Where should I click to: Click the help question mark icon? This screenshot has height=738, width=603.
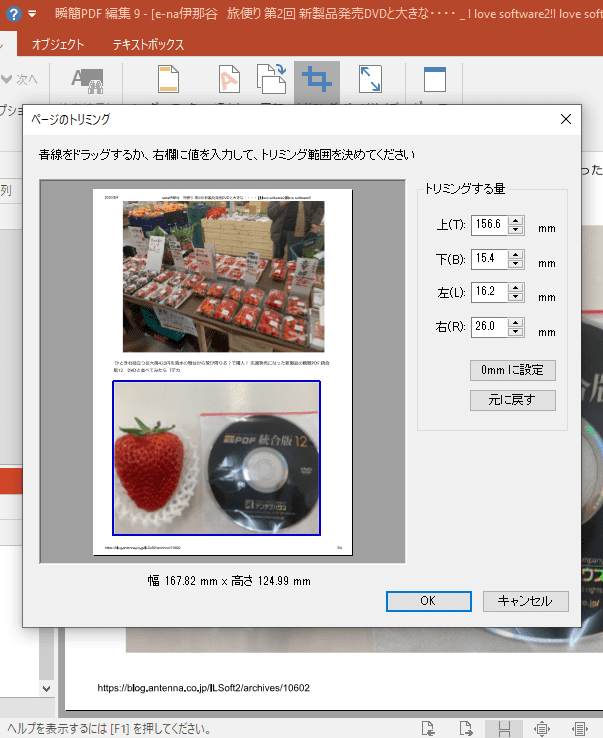pos(13,14)
